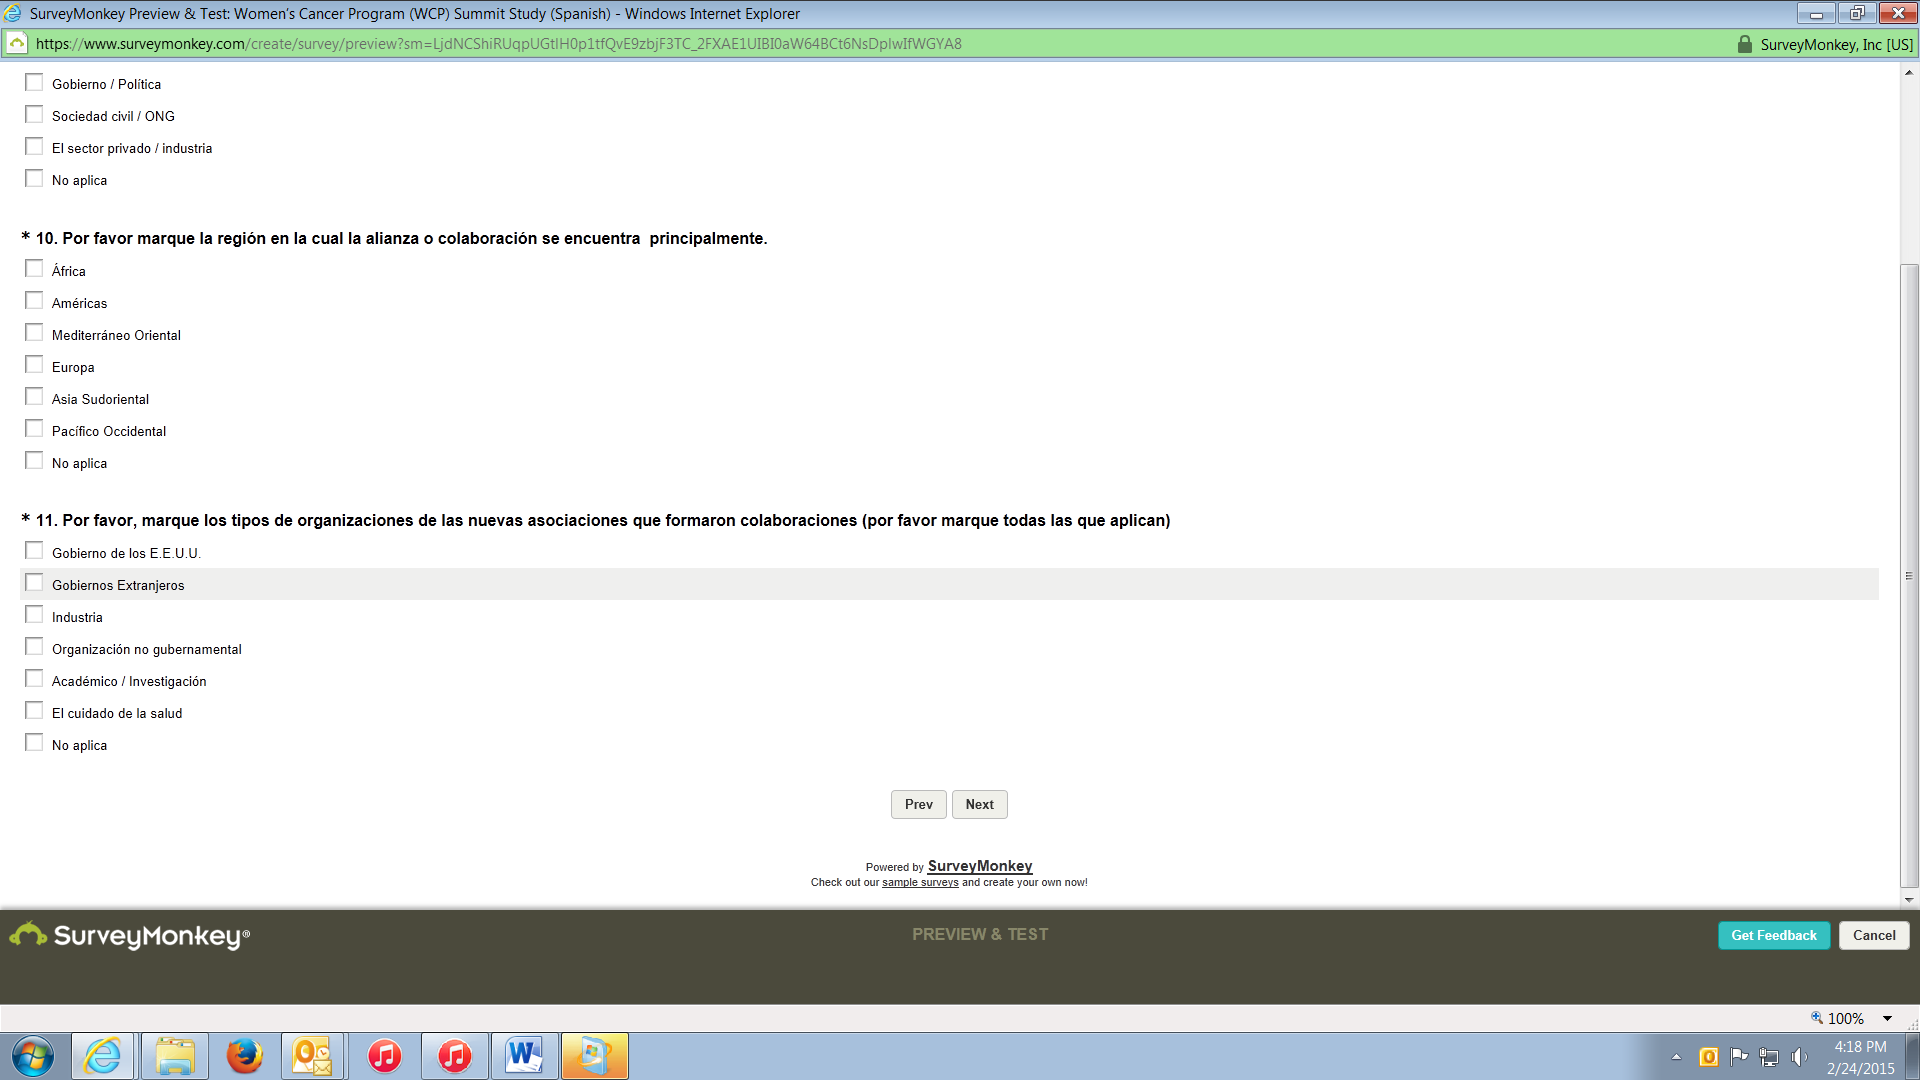The height and width of the screenshot is (1080, 1920).
Task: Click the Windows Start orb
Action: point(33,1056)
